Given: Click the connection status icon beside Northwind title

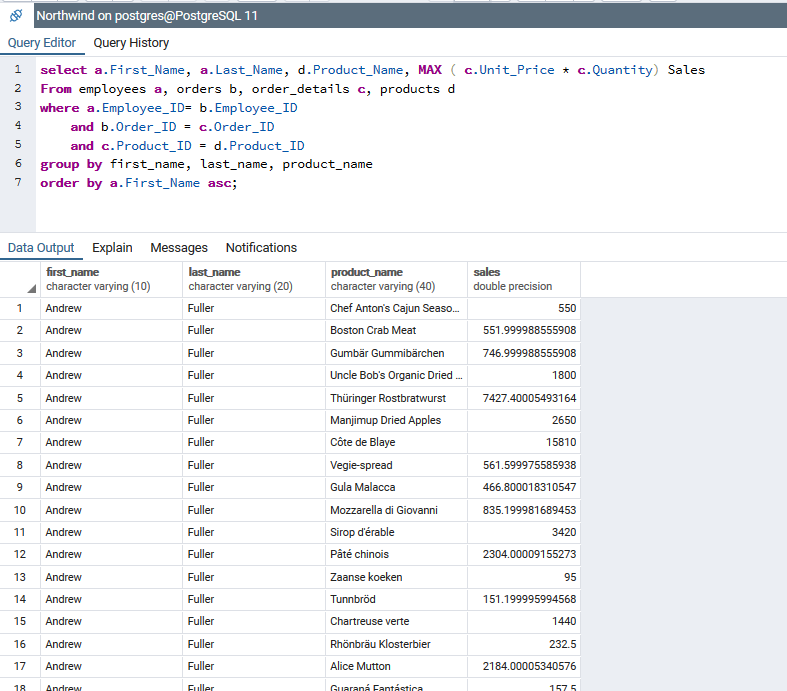Looking at the screenshot, I should (16, 16).
